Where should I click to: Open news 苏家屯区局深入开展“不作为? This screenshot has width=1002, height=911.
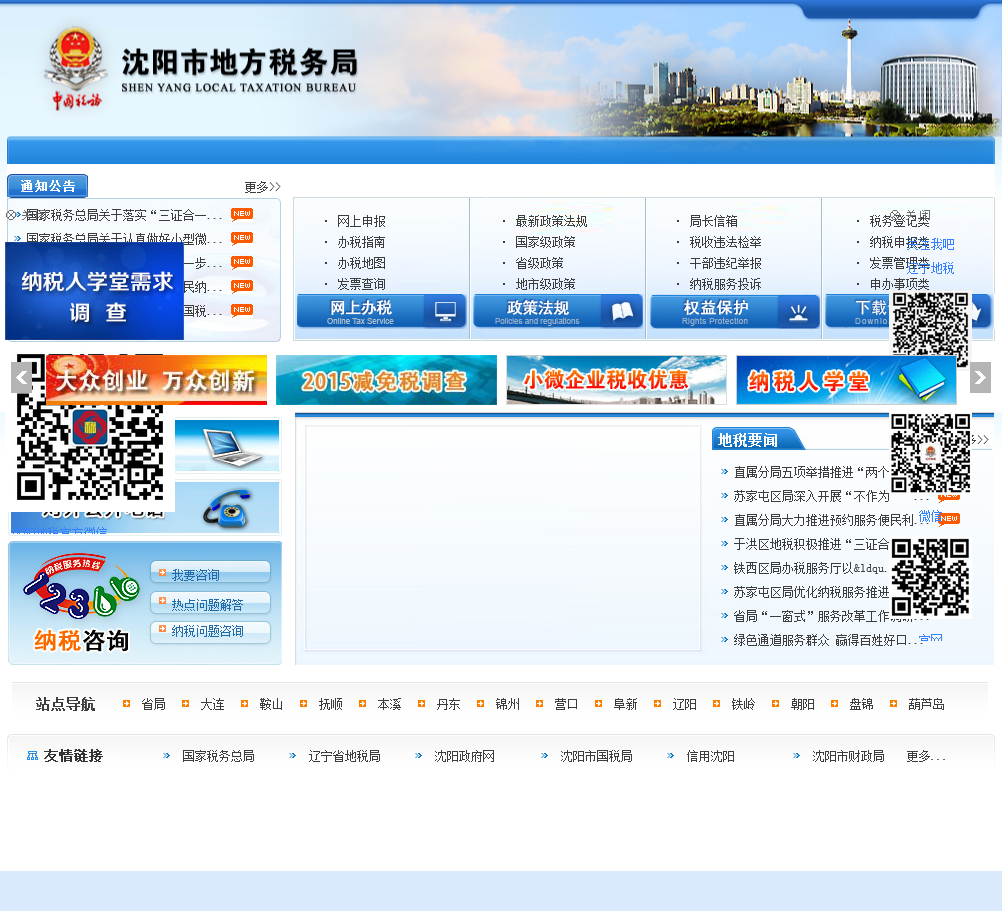pyautogui.click(x=811, y=496)
